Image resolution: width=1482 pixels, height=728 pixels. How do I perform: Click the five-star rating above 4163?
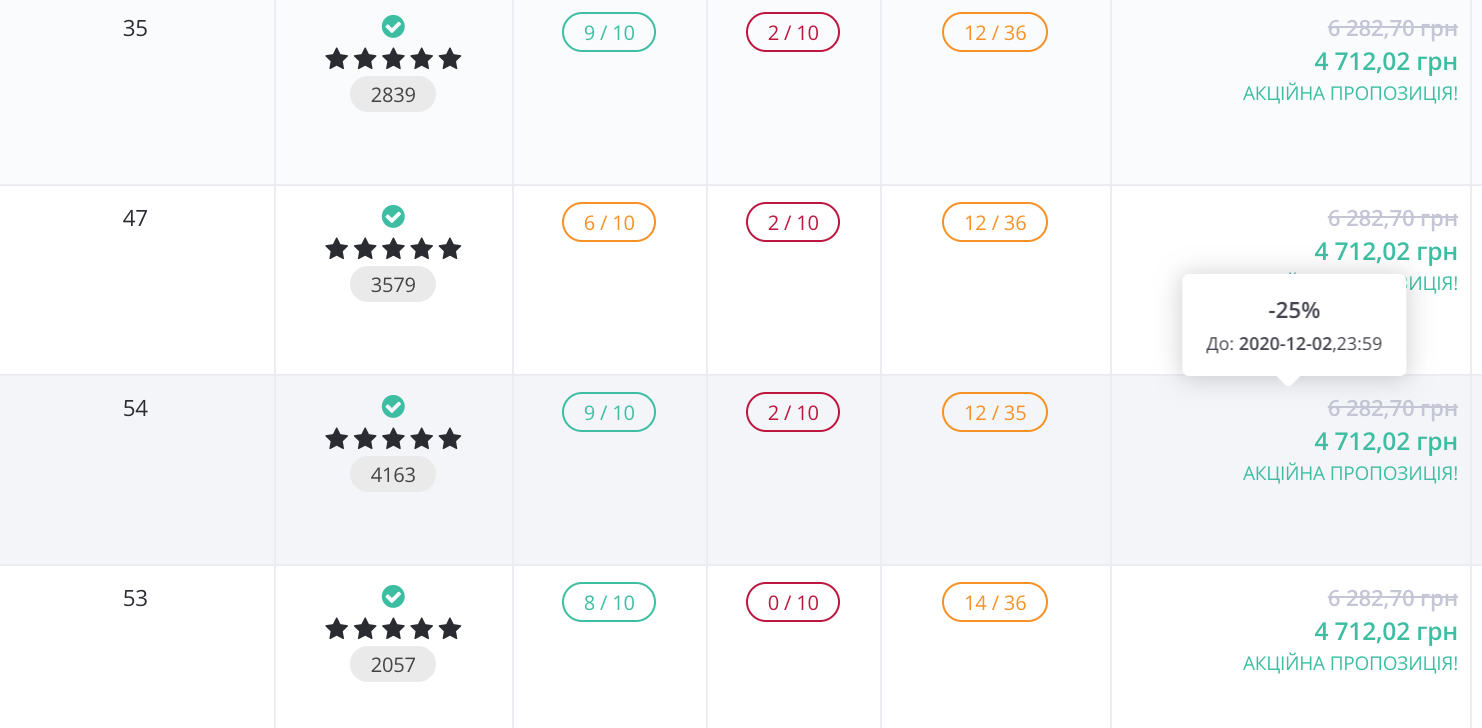click(x=393, y=439)
